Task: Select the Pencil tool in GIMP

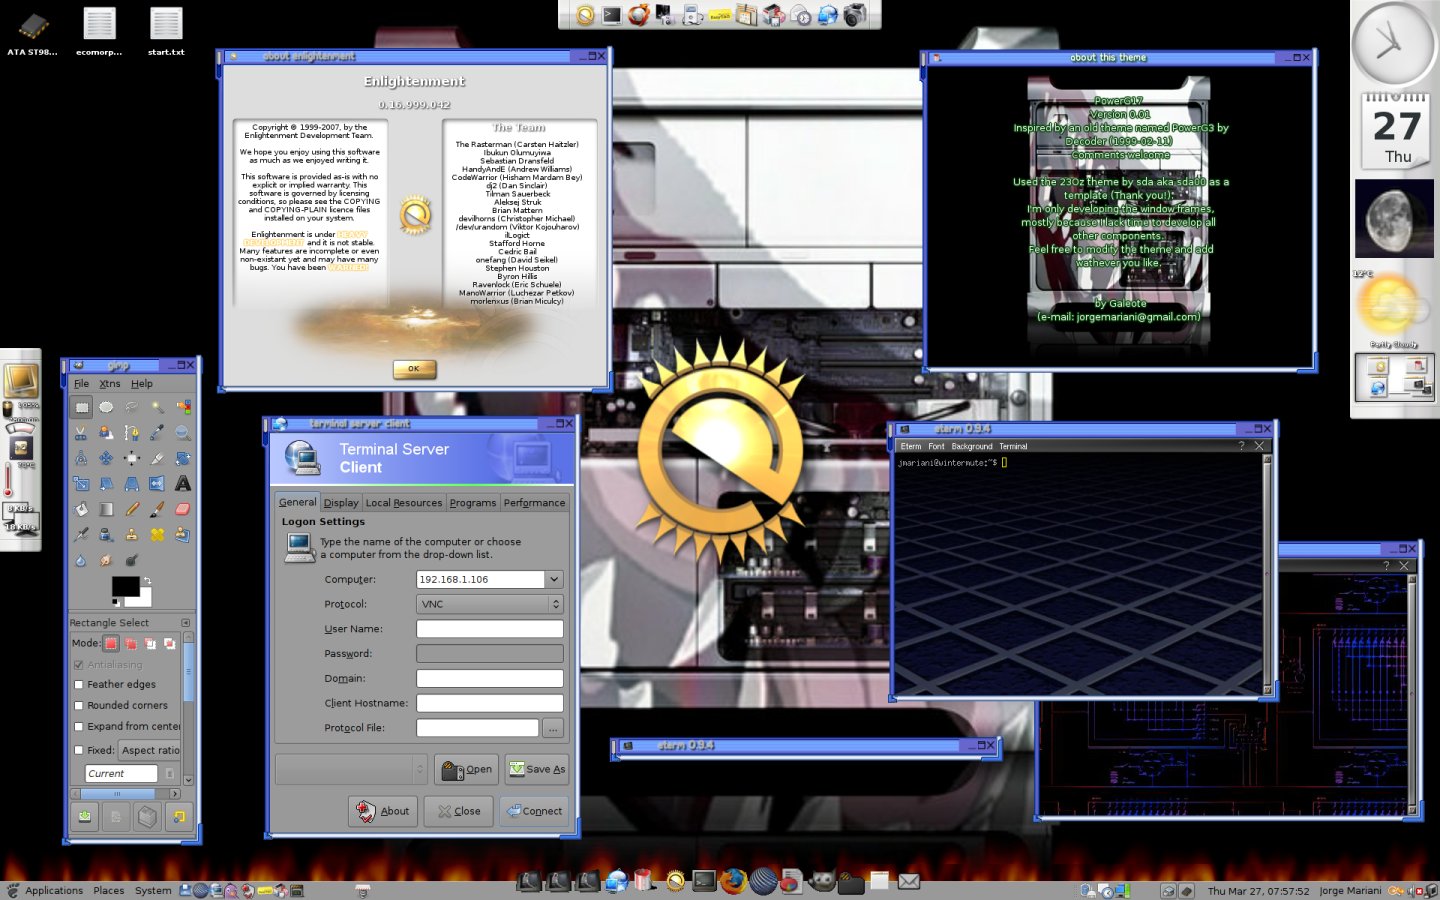Action: point(132,509)
